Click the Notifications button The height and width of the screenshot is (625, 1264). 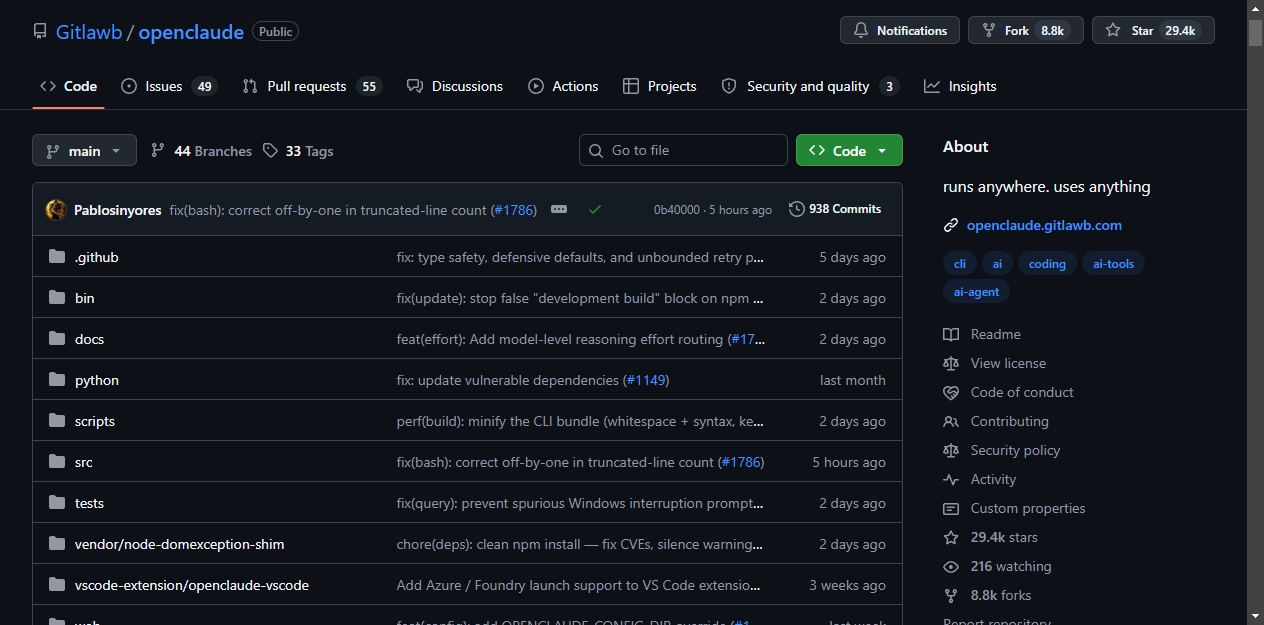(900, 31)
